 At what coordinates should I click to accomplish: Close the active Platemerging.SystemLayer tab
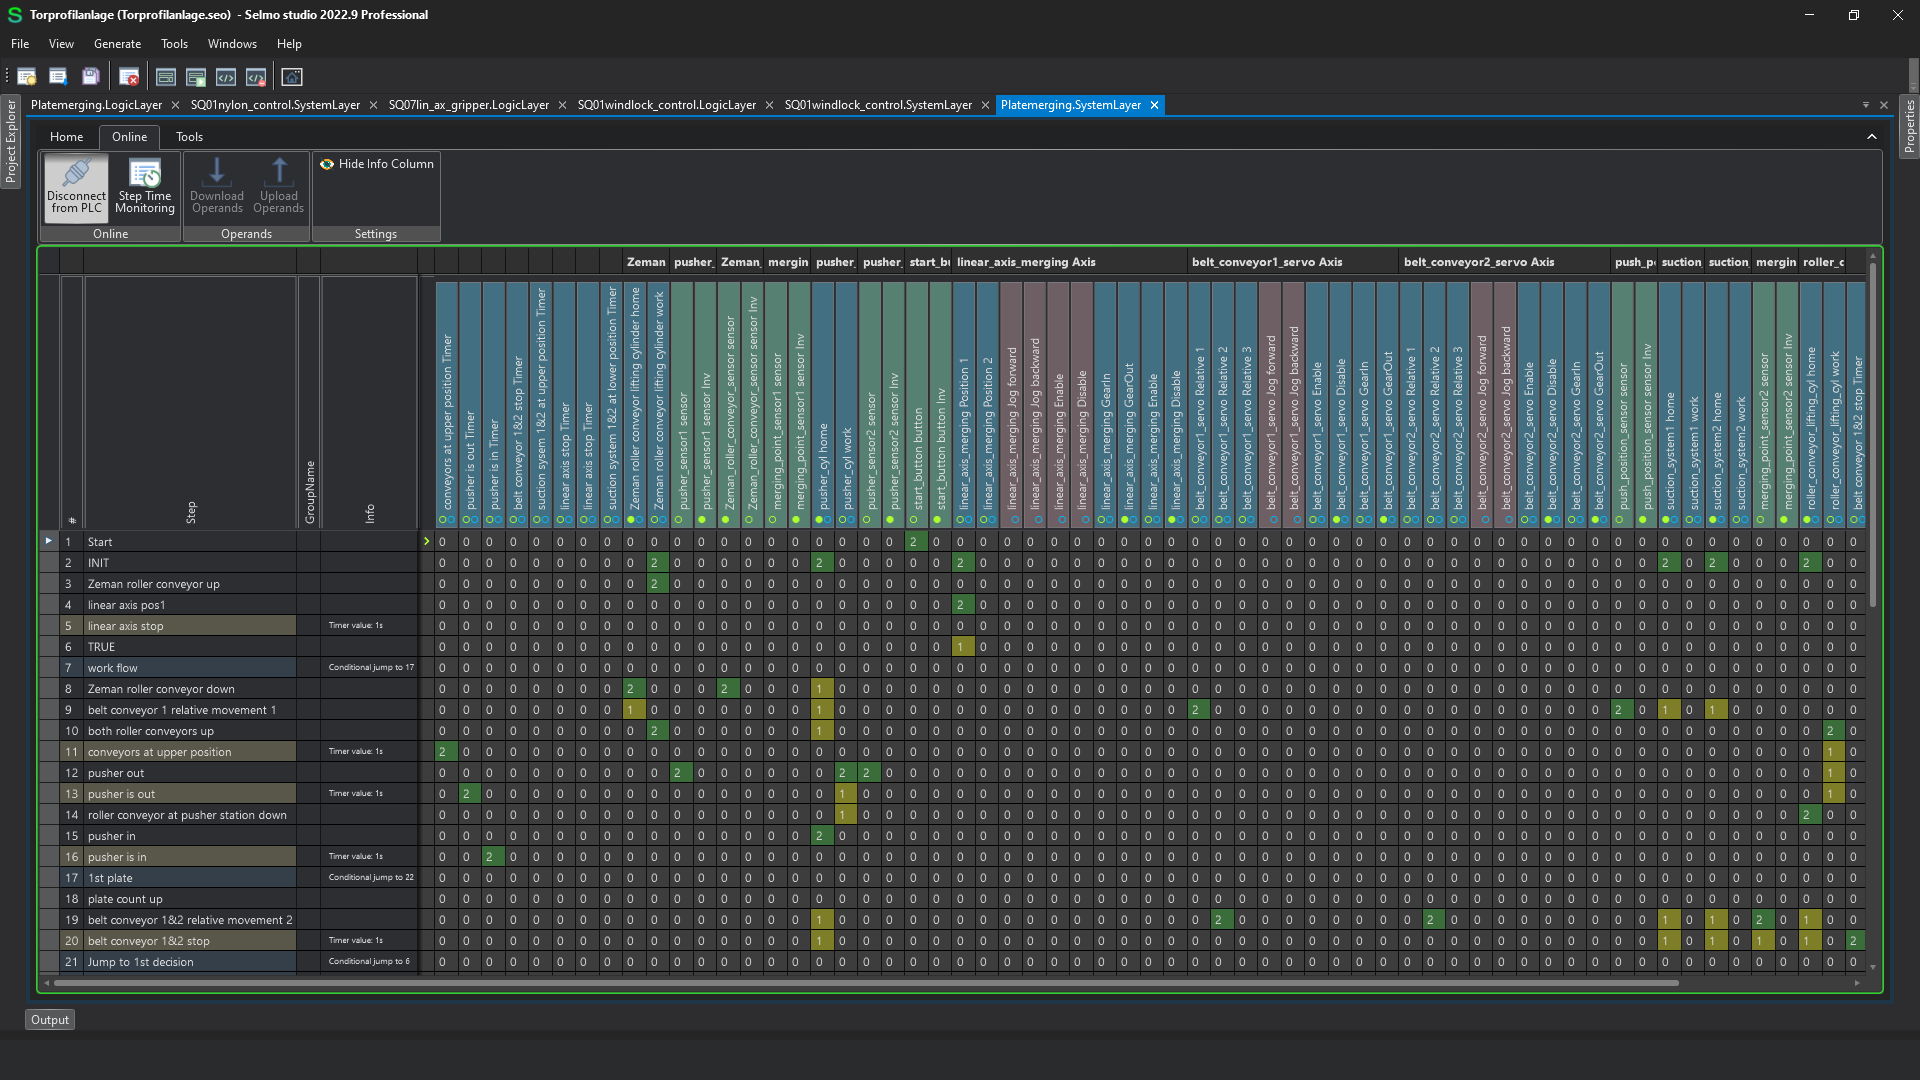(x=1154, y=105)
